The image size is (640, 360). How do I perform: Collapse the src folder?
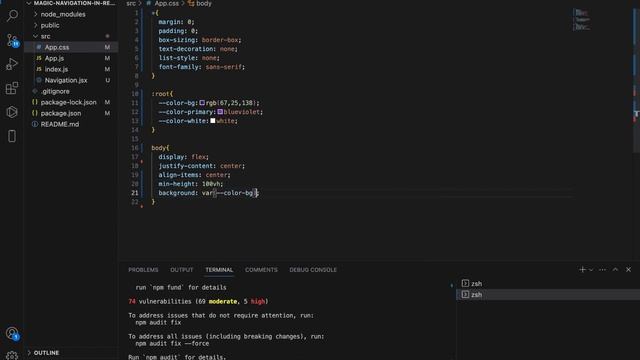(71, 36)
